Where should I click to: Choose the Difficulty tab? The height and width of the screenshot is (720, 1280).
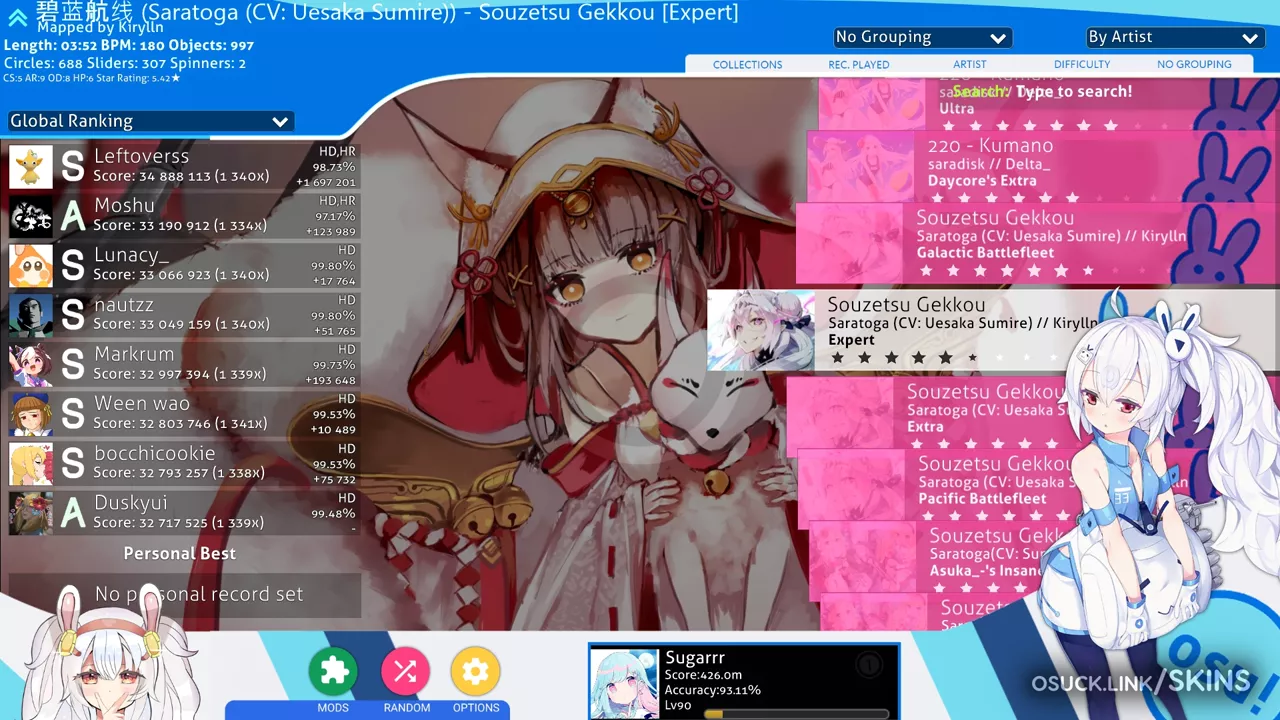point(1082,64)
